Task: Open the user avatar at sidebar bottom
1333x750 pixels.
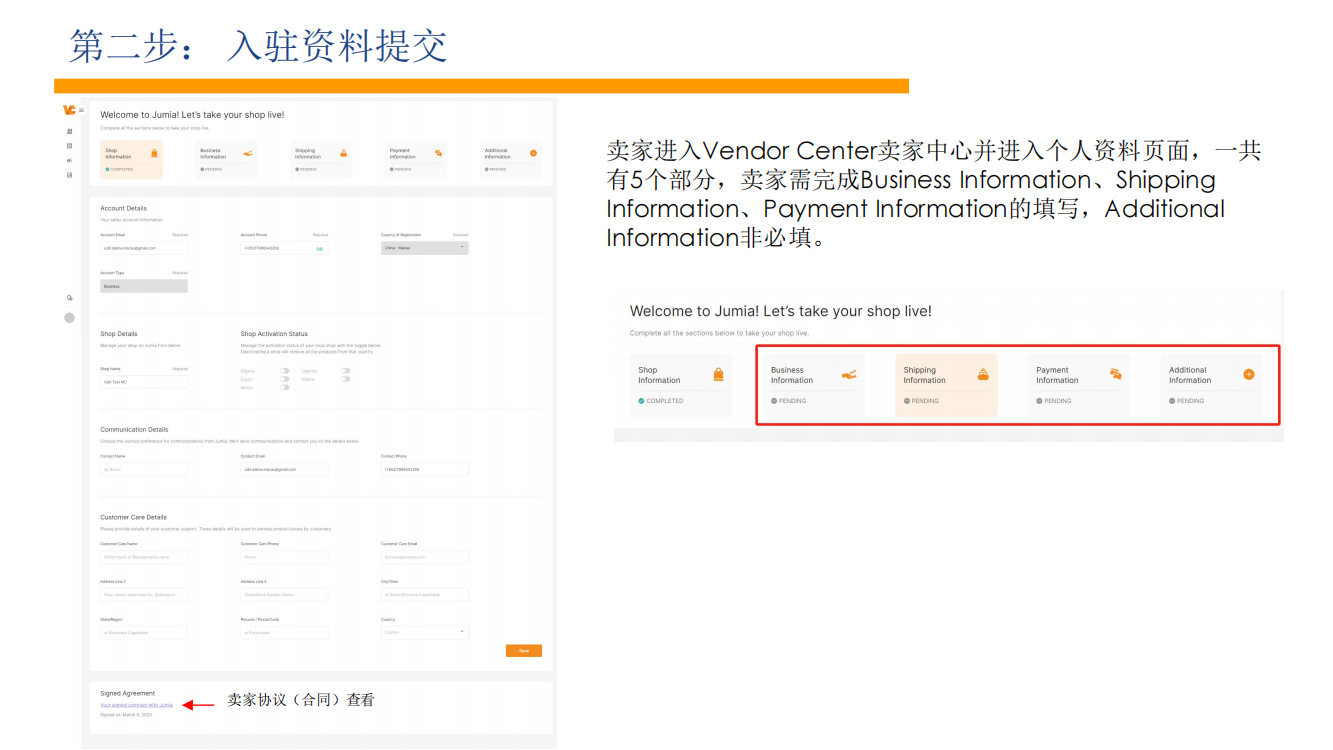Action: click(68, 318)
